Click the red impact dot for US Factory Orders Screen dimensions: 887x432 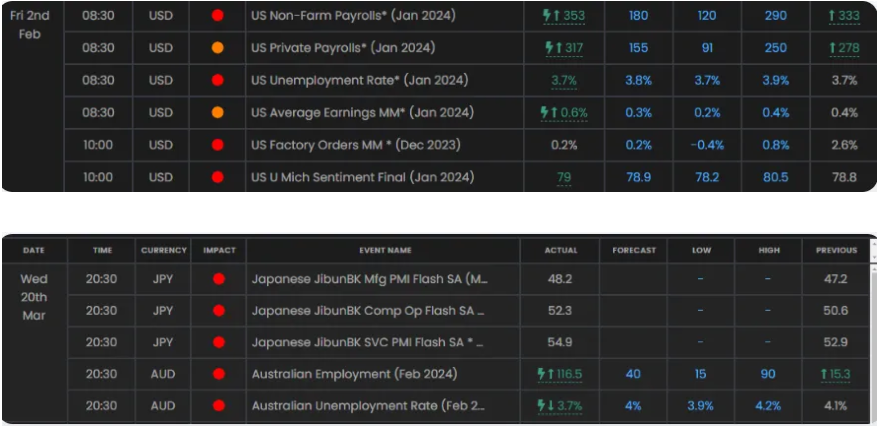coord(217,145)
